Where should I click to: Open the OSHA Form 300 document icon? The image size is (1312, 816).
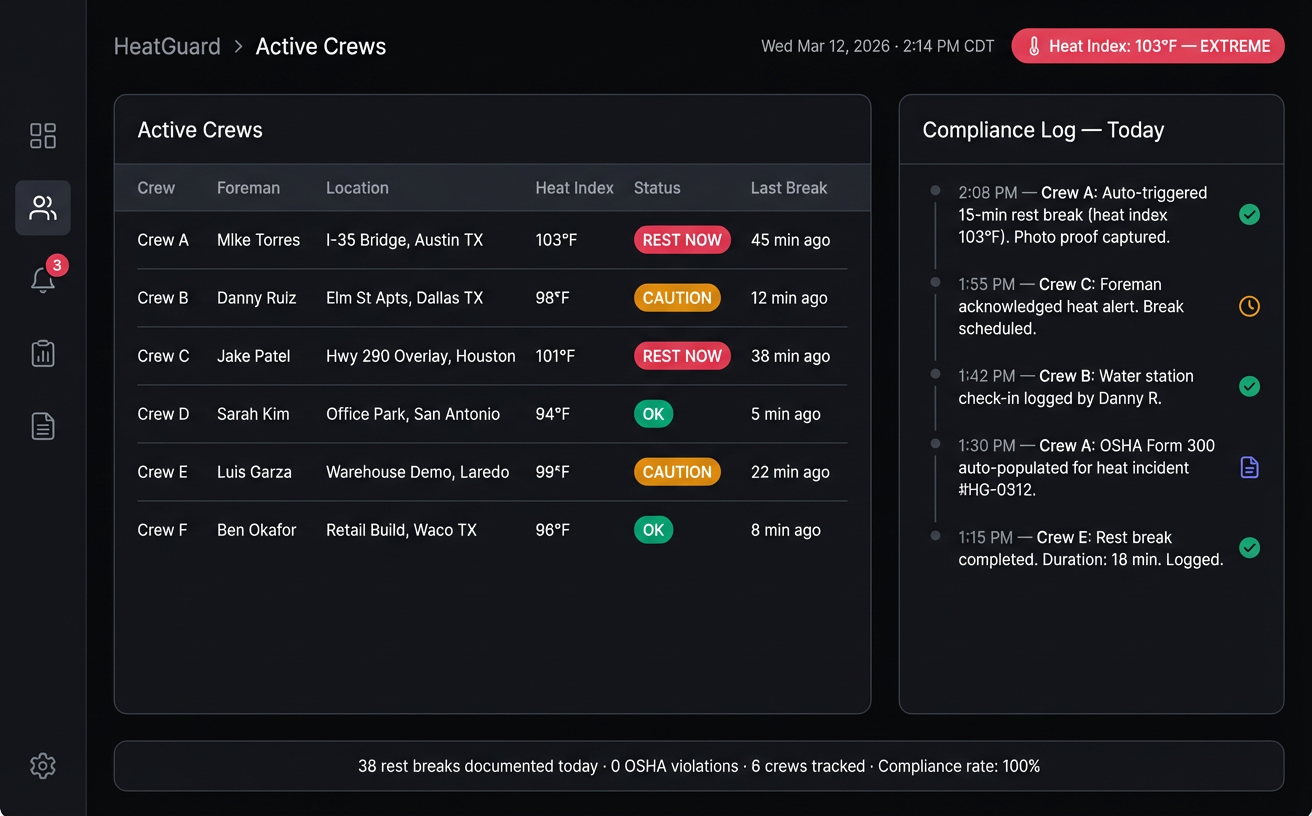coord(1249,467)
